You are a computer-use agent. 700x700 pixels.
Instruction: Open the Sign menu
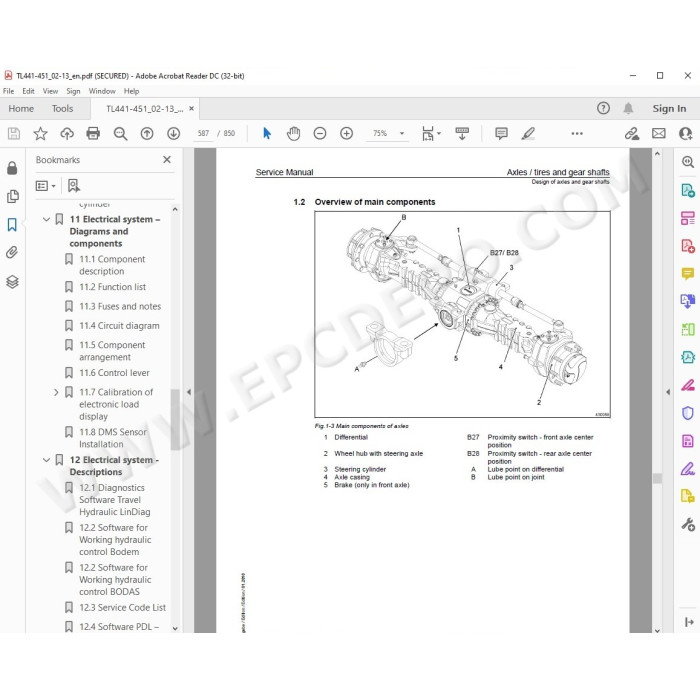click(73, 91)
